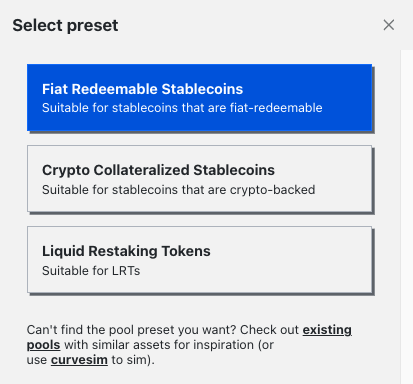Choose the Crypto Collateralized Stablecoins preset
Viewport: 413px width, 384px height.
tap(199, 179)
